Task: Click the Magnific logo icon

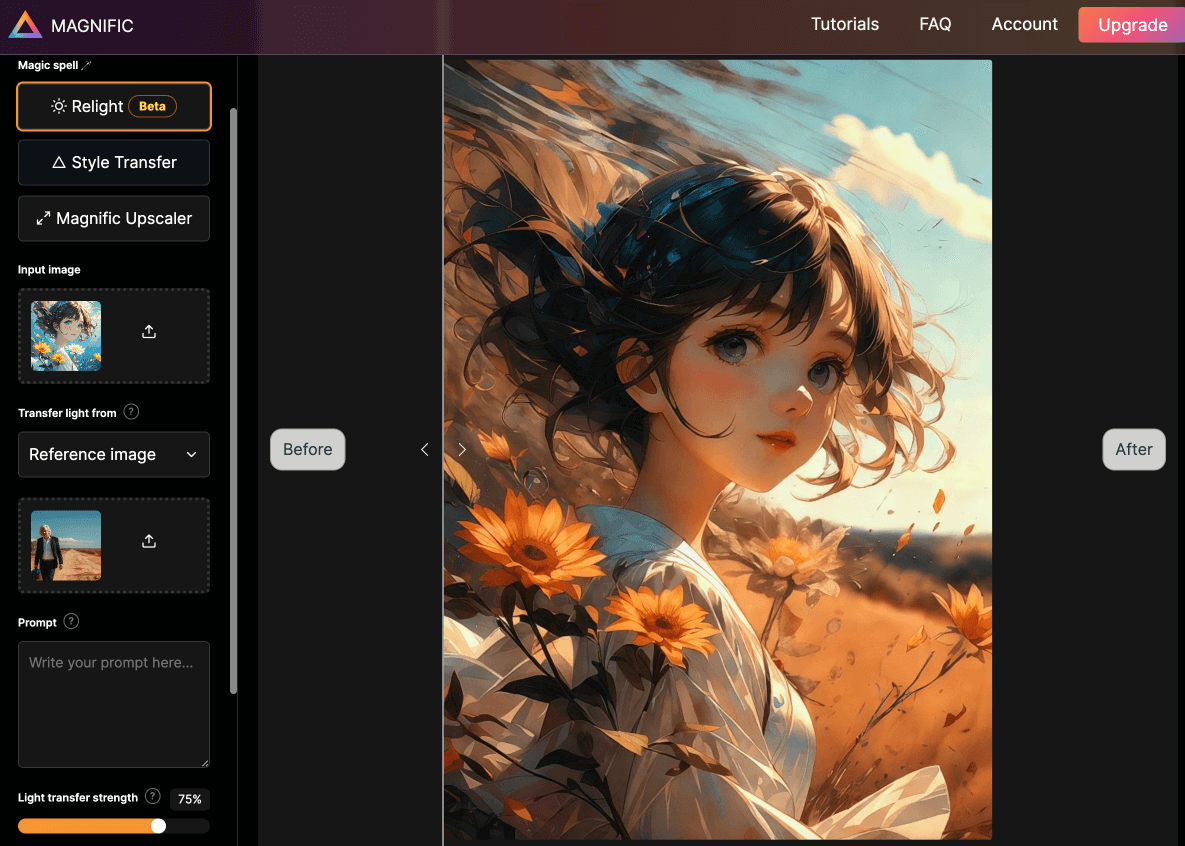Action: tap(25, 25)
